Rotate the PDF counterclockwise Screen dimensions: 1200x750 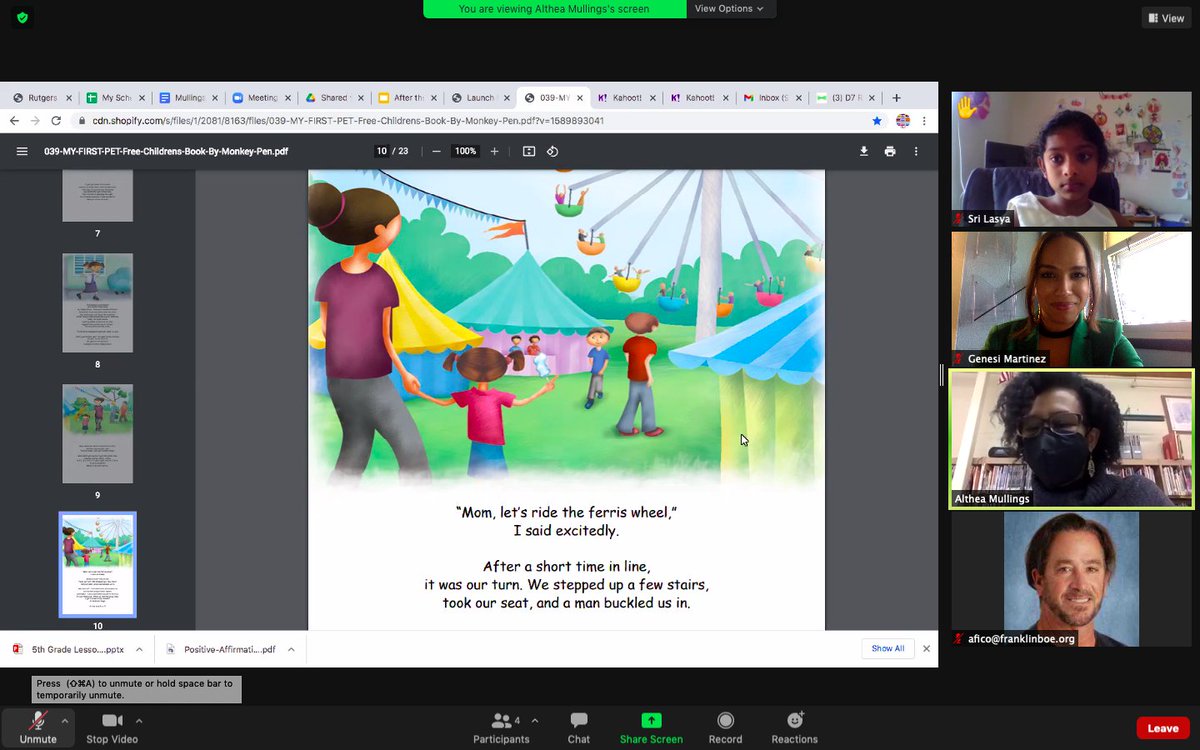[552, 151]
